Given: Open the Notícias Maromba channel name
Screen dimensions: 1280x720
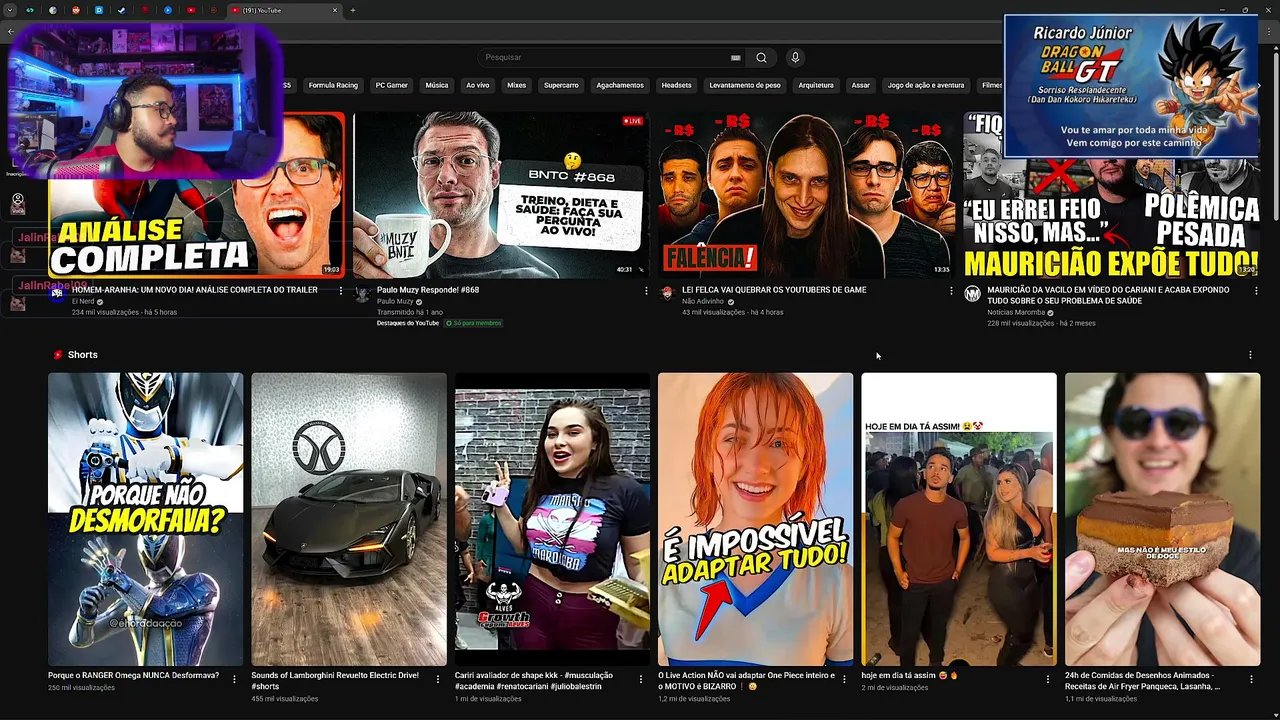Looking at the screenshot, I should click(x=1016, y=312).
